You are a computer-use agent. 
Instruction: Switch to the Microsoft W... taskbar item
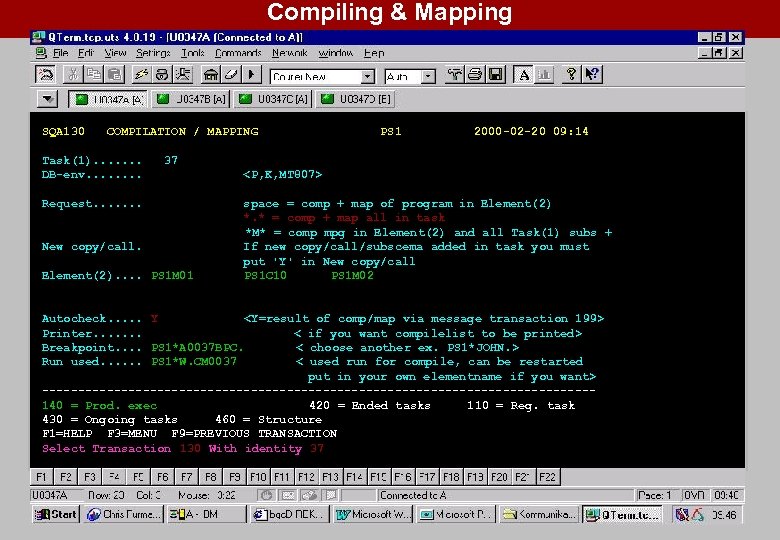373,515
